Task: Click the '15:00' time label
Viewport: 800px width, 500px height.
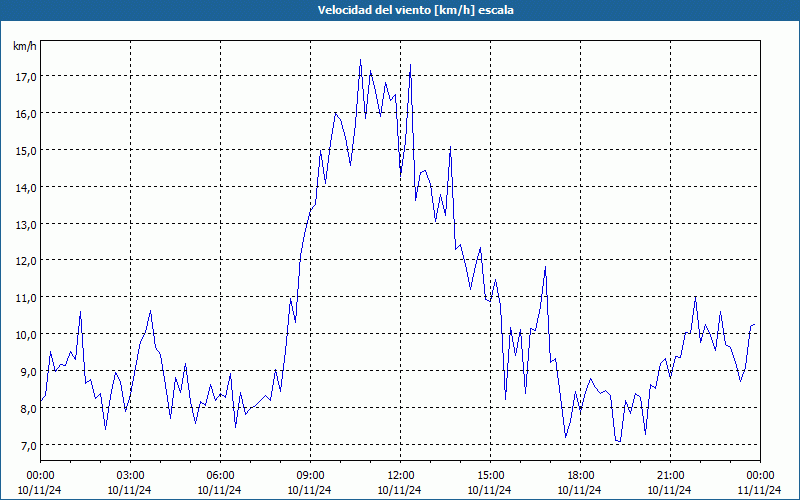Action: coord(490,476)
